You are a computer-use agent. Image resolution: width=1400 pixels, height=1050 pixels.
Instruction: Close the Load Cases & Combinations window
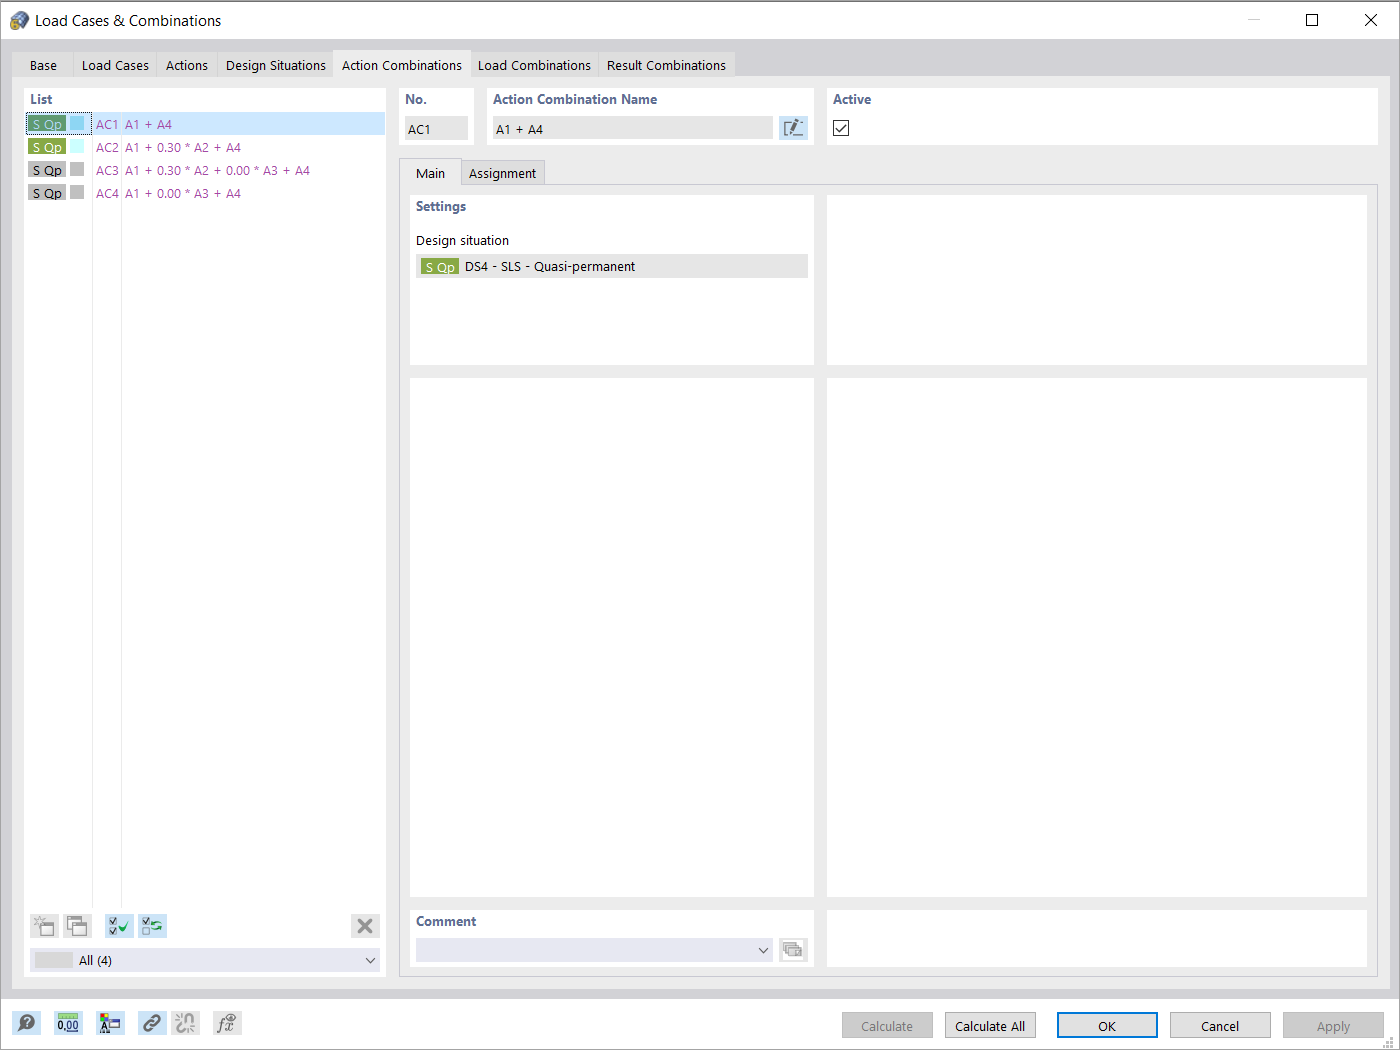tap(1371, 20)
